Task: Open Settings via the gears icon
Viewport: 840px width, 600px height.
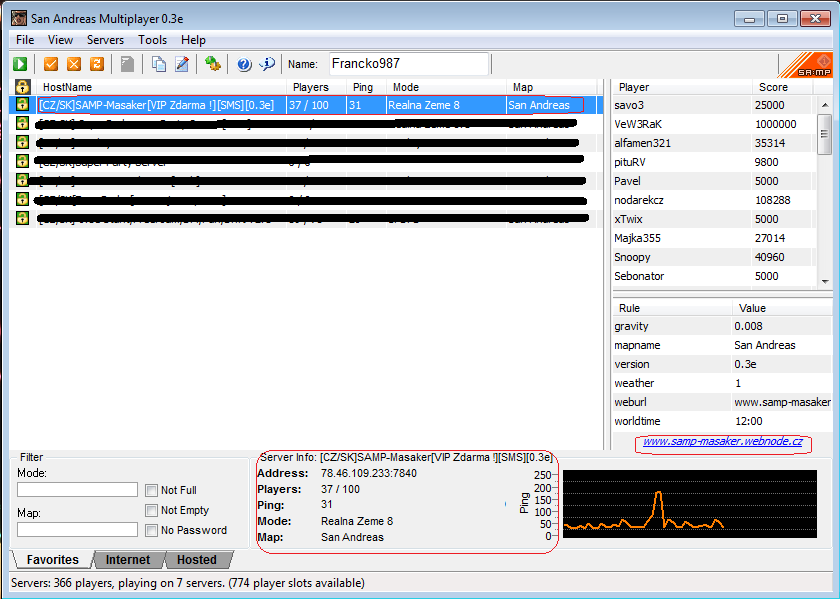Action: 213,64
